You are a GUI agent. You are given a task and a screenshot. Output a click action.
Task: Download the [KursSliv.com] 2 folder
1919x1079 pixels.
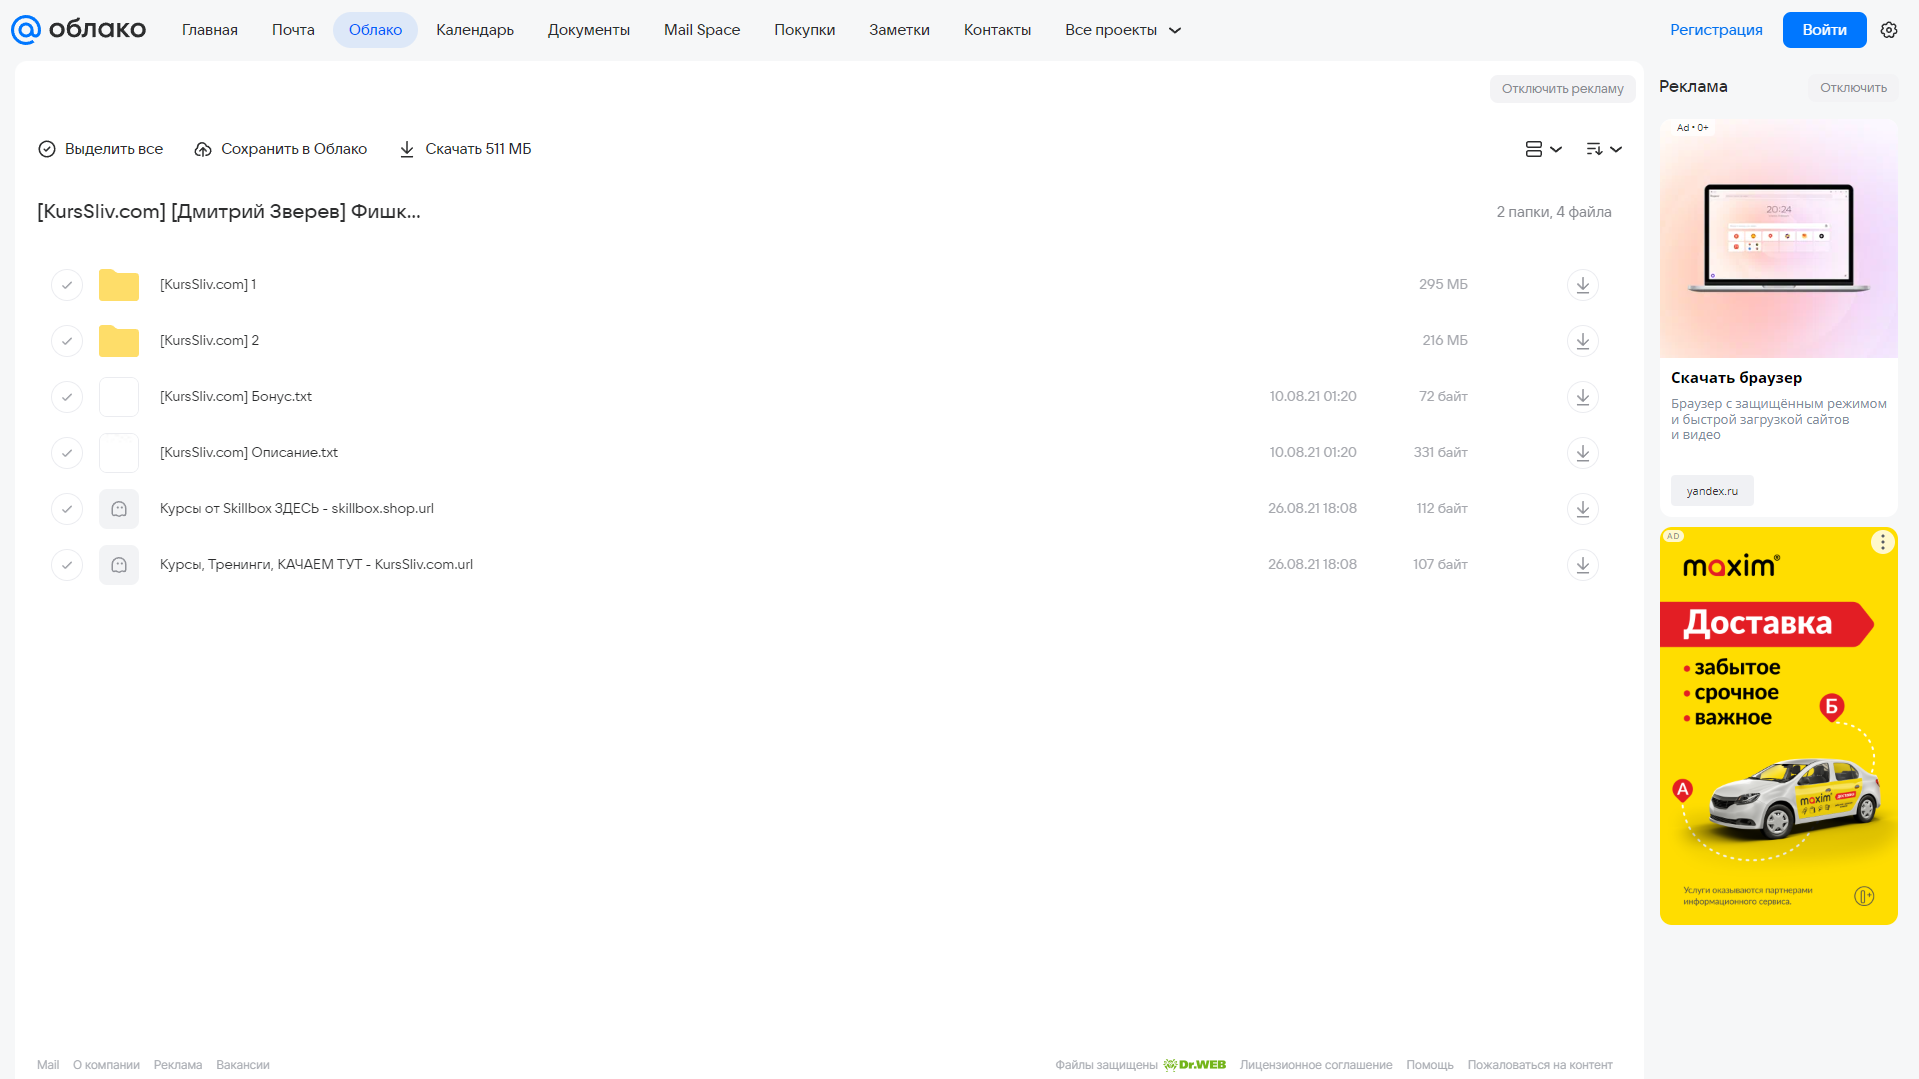click(x=1582, y=341)
